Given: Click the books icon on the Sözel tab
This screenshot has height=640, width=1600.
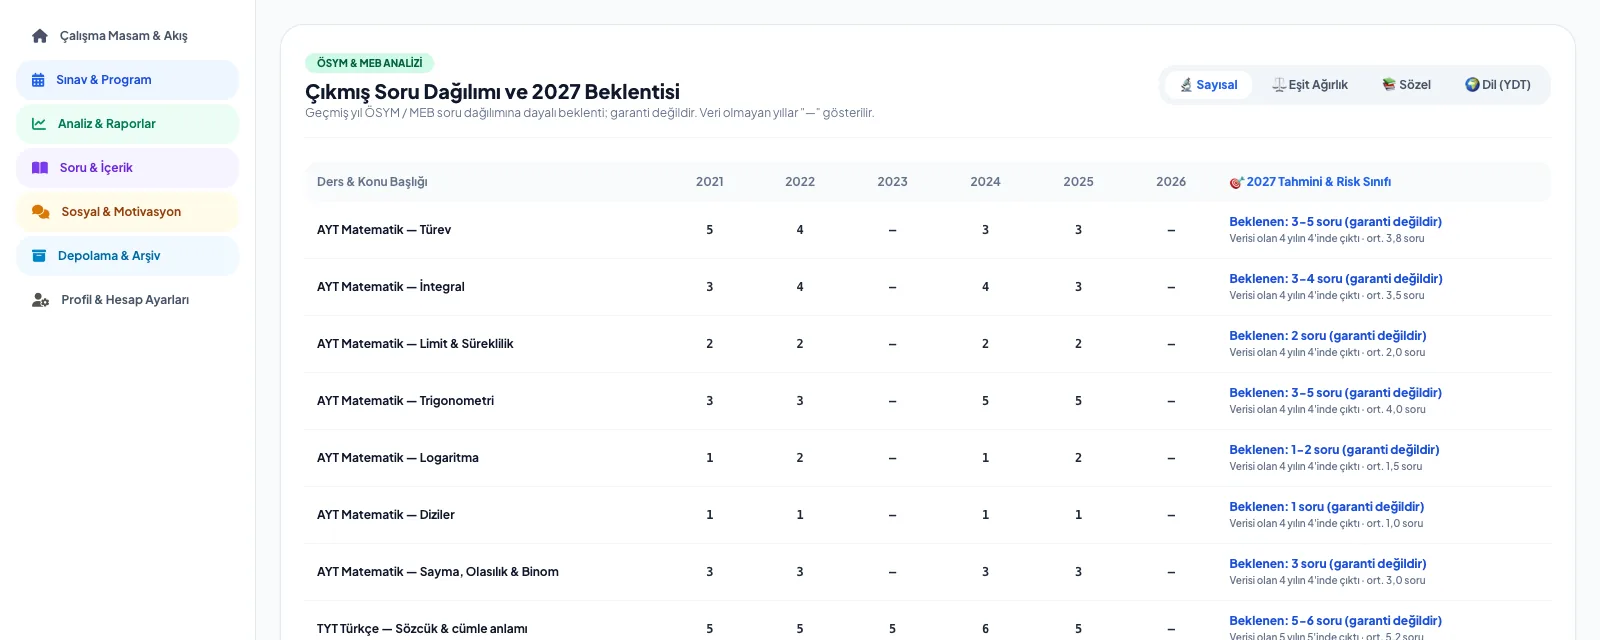Looking at the screenshot, I should (1389, 85).
